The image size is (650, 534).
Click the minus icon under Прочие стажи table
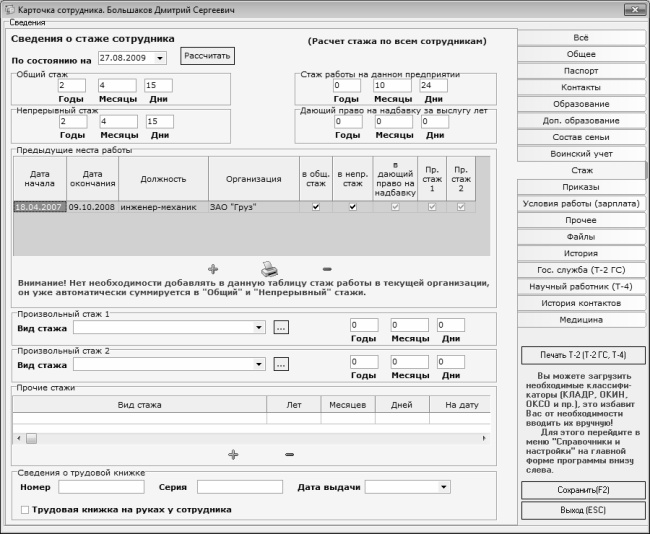[x=289, y=455]
